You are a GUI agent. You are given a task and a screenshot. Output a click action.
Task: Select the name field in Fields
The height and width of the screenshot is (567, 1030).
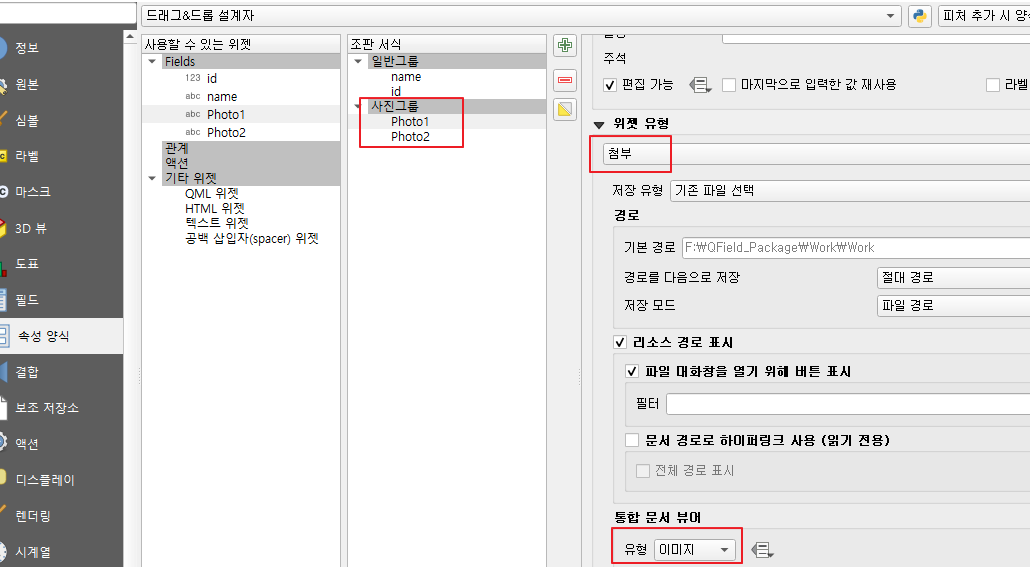click(221, 97)
